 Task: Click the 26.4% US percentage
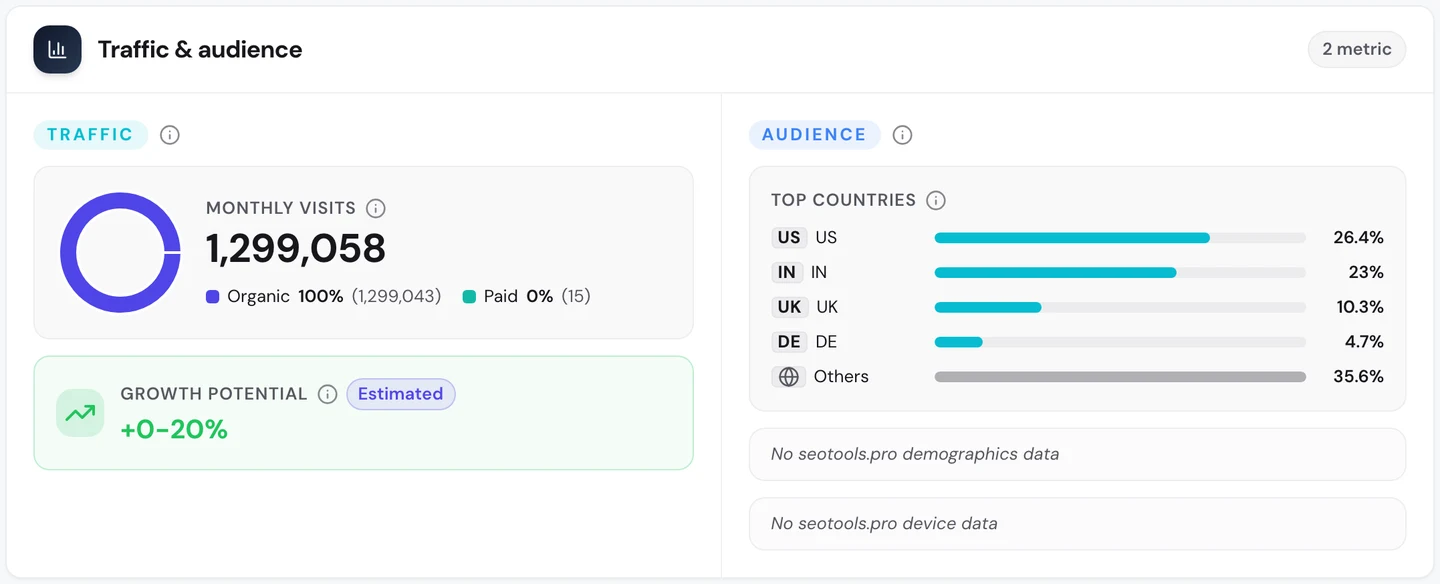pos(1358,238)
